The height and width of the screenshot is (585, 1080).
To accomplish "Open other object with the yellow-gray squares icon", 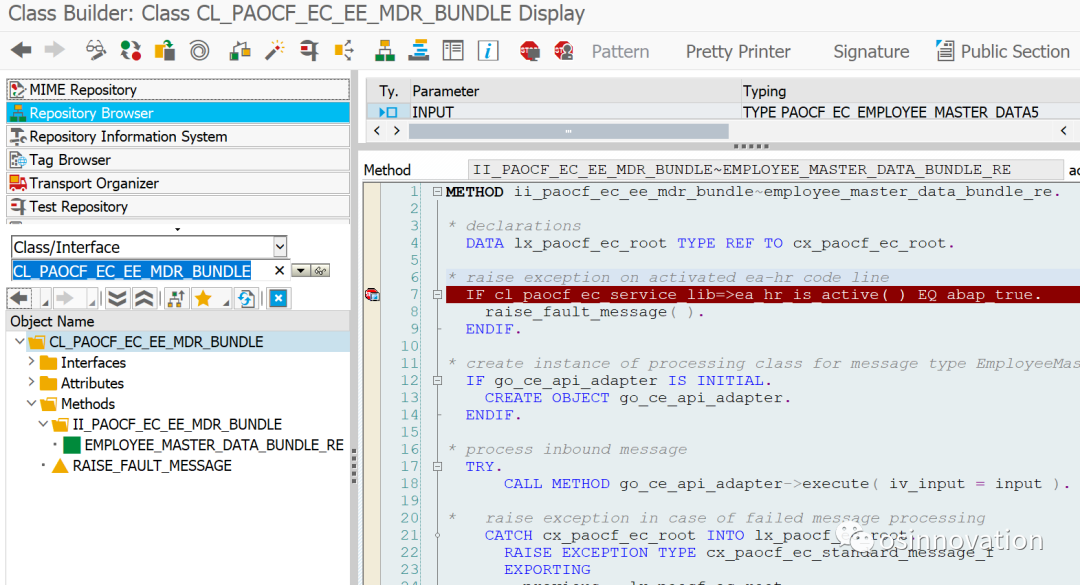I will point(165,50).
